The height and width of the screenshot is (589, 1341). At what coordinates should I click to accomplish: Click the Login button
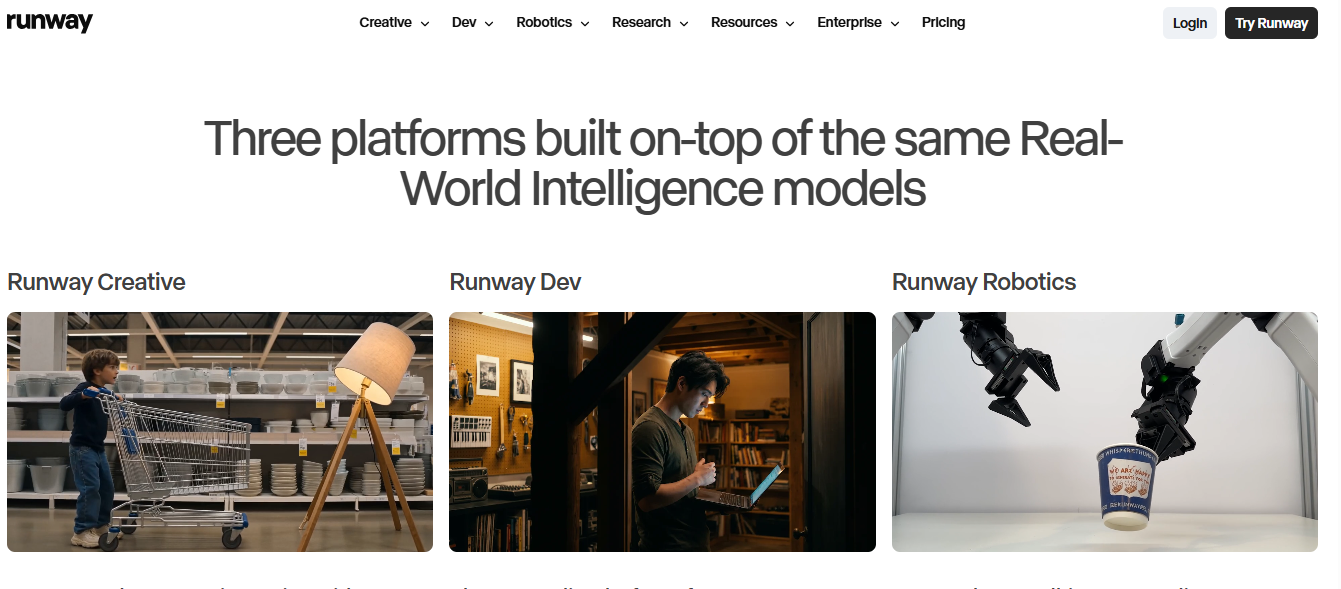tap(1190, 23)
